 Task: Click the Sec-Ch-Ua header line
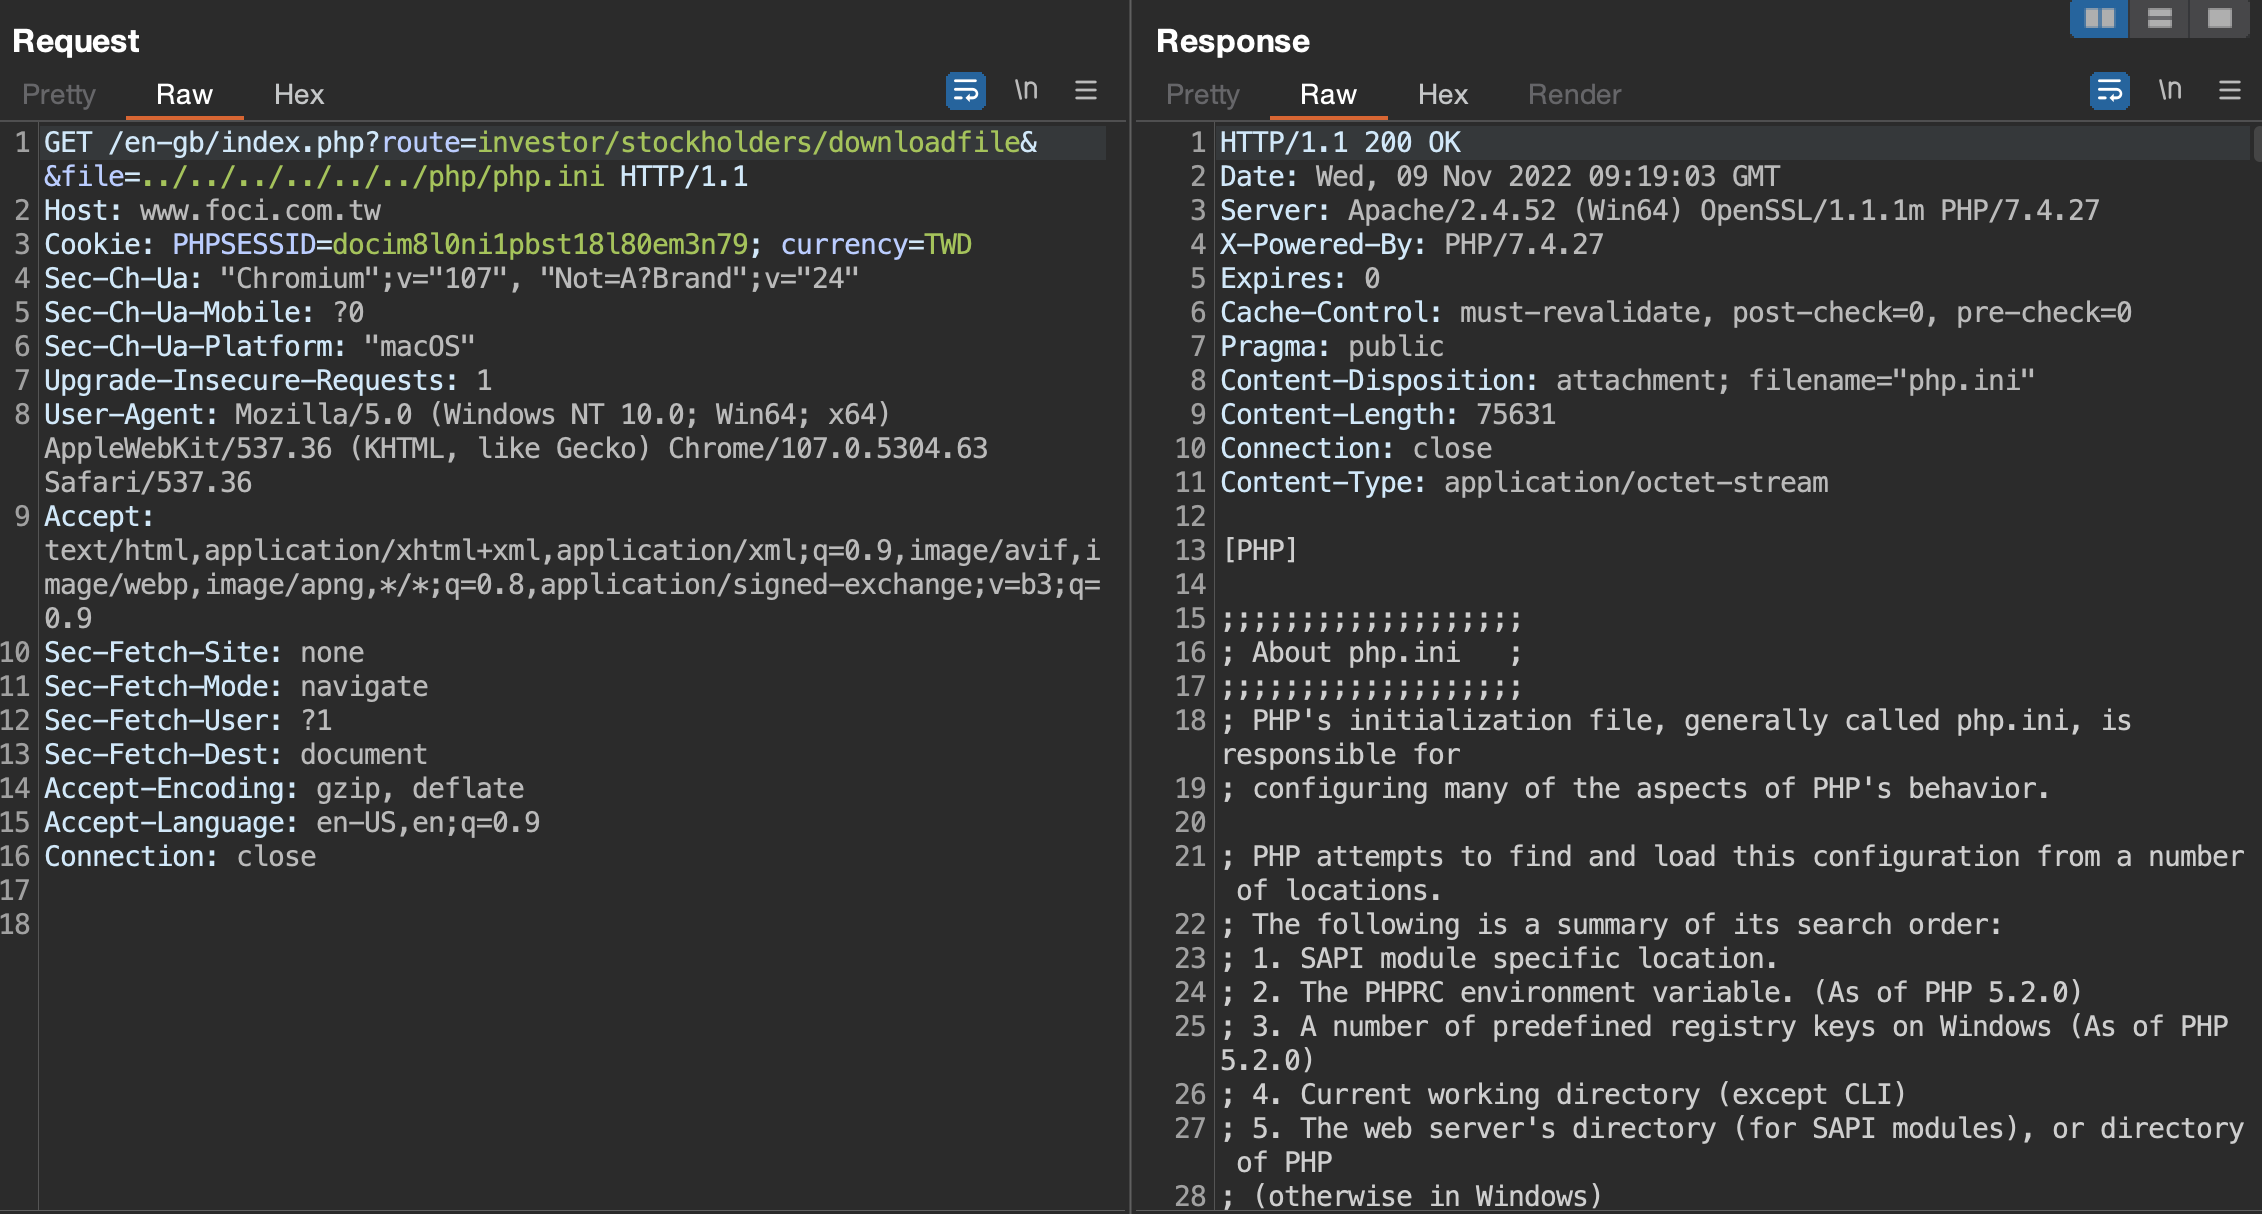click(451, 278)
